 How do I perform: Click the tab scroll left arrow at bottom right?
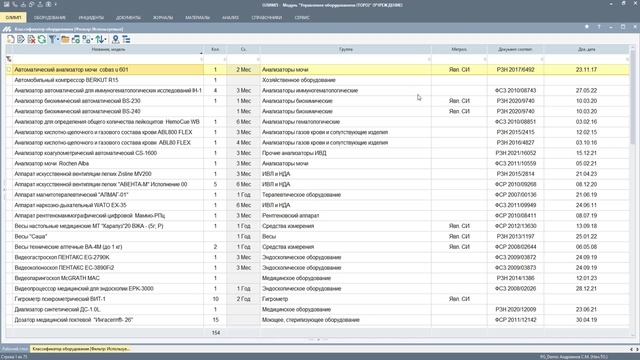(631, 349)
